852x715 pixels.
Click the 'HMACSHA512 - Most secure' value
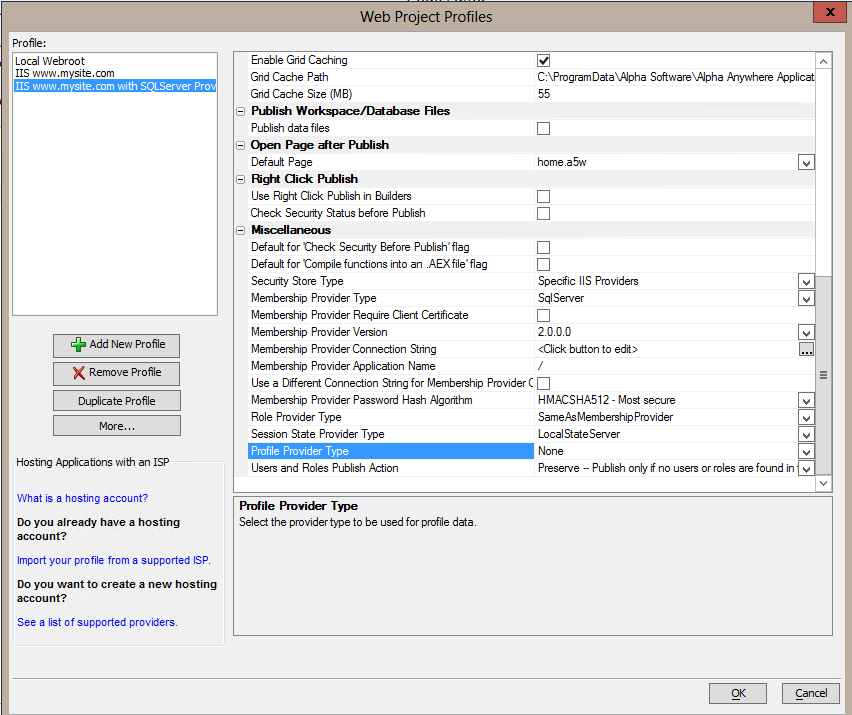pos(606,400)
